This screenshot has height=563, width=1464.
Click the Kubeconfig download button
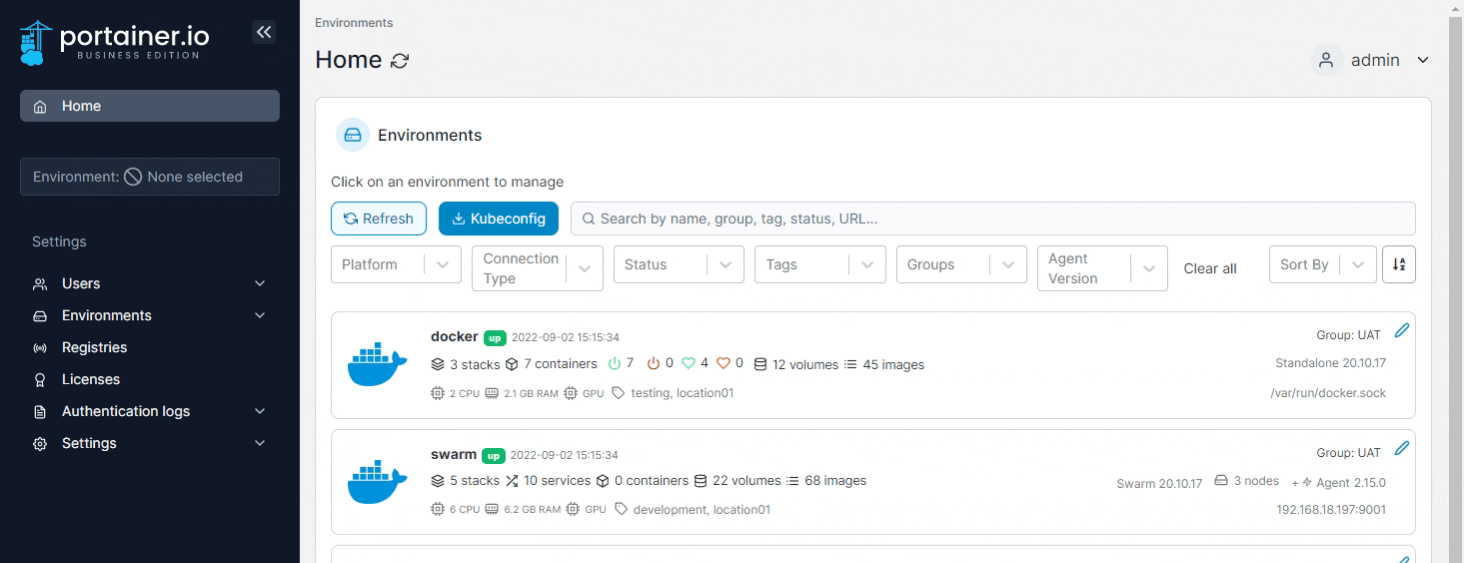pos(498,219)
